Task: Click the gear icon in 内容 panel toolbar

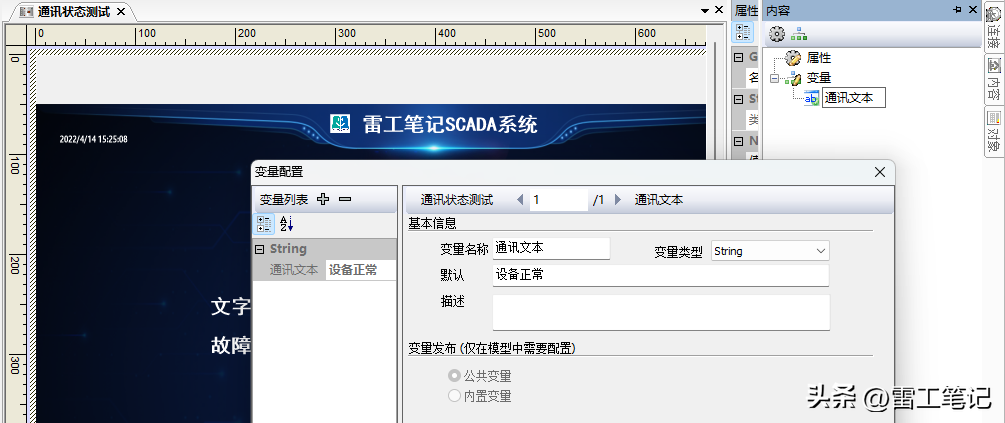Action: pyautogui.click(x=776, y=34)
